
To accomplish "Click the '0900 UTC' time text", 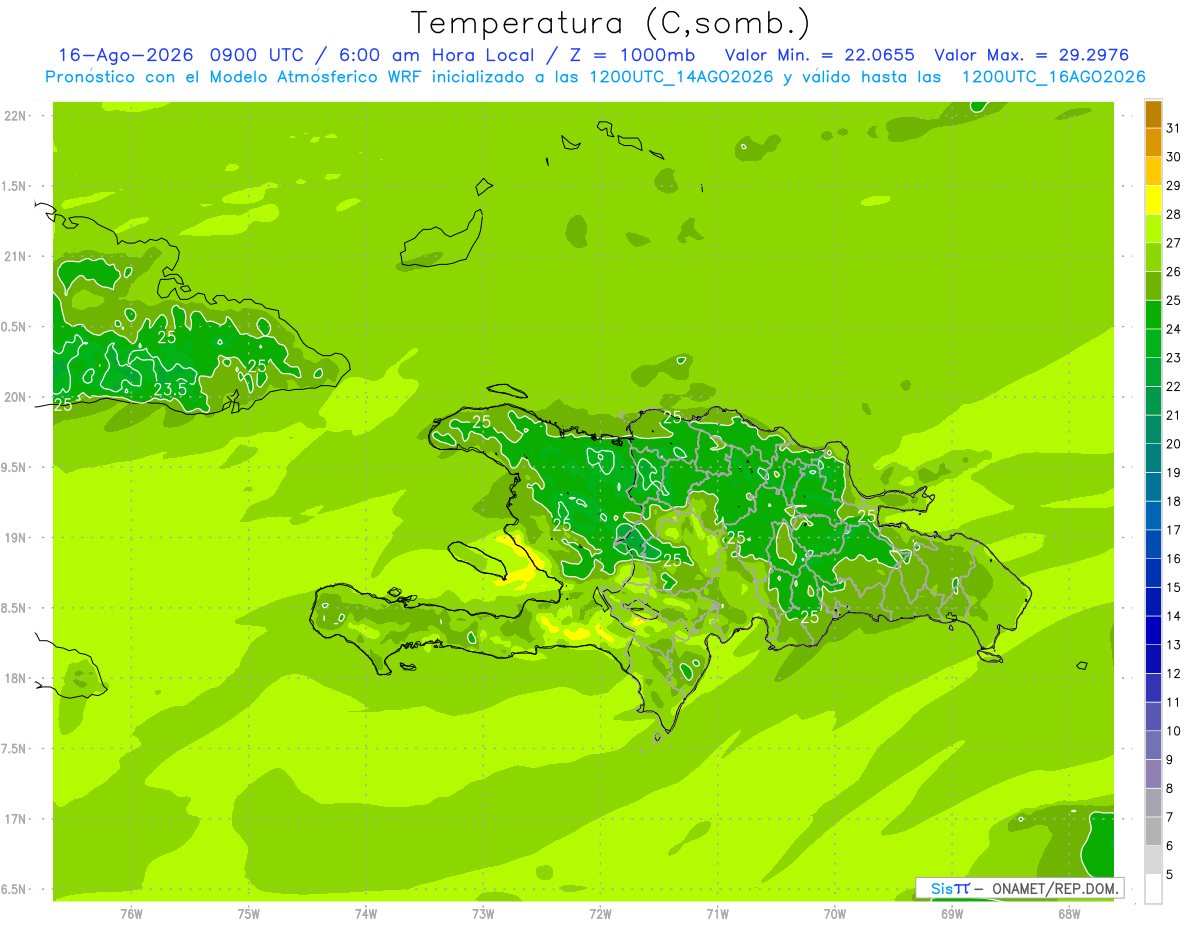I will (x=259, y=55).
